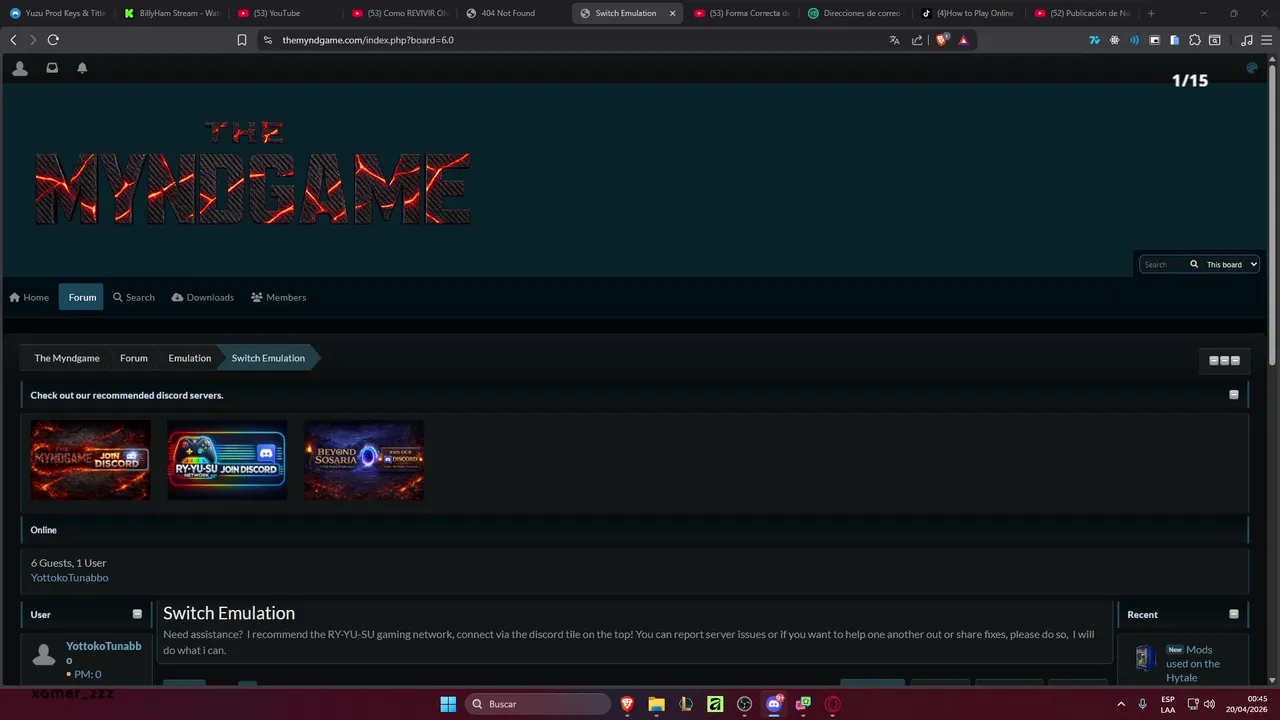Toggle the three-box layout switcher

click(1224, 360)
